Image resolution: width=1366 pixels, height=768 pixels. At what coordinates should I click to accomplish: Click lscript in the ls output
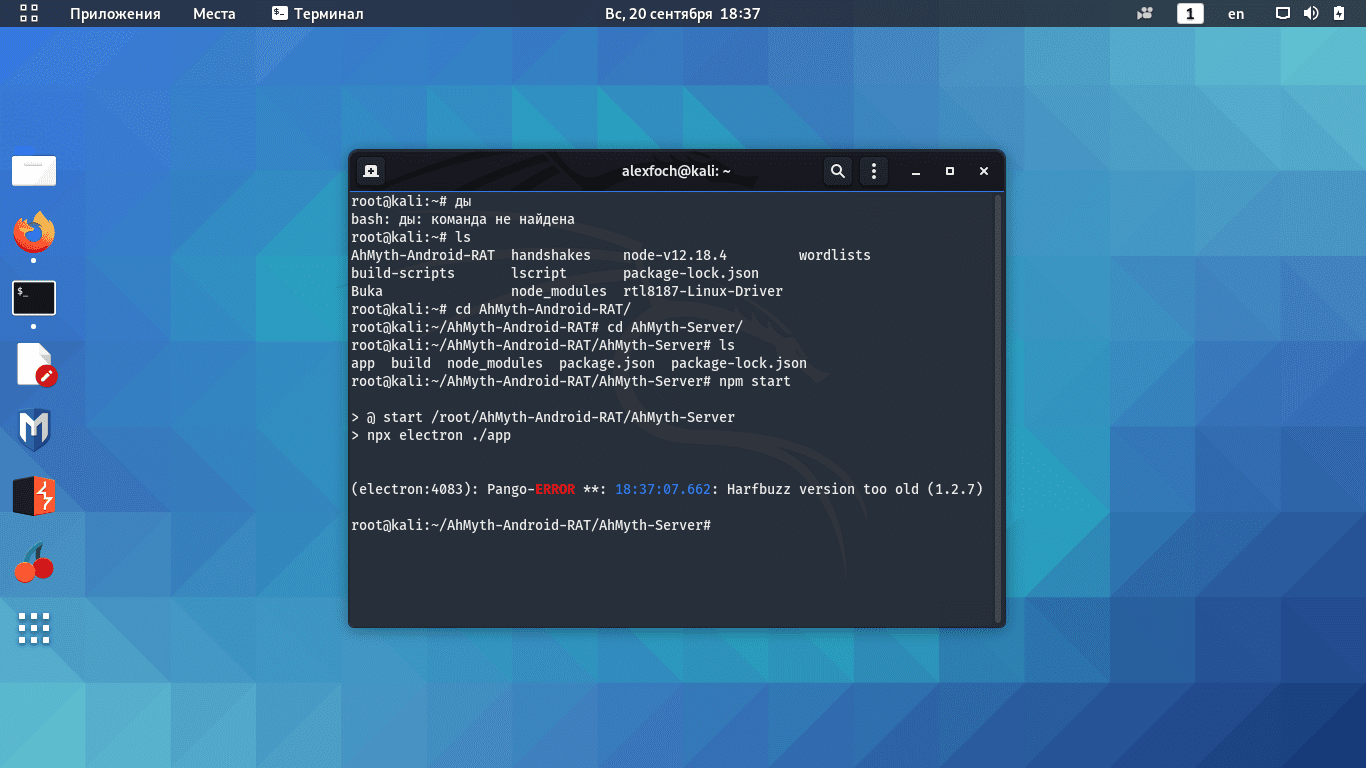point(539,273)
